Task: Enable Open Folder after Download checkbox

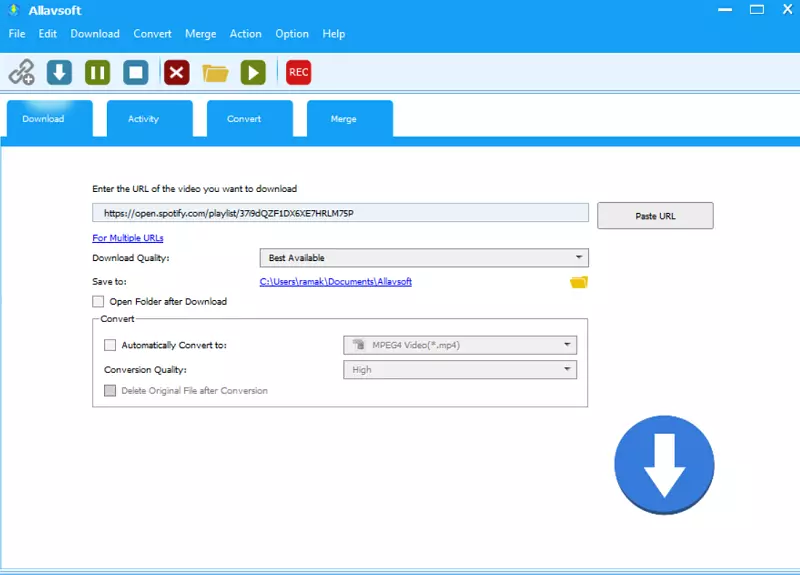Action: coord(98,301)
